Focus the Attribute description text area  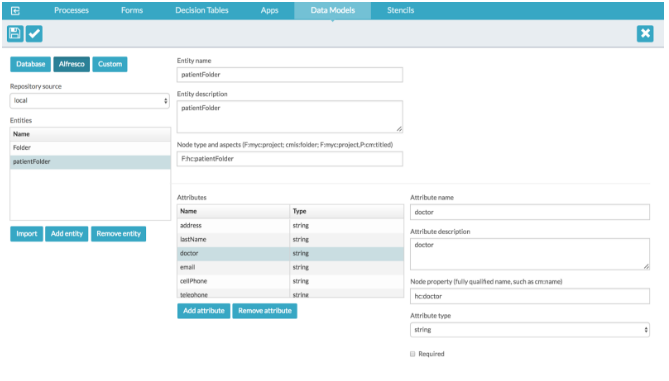tap(530, 254)
